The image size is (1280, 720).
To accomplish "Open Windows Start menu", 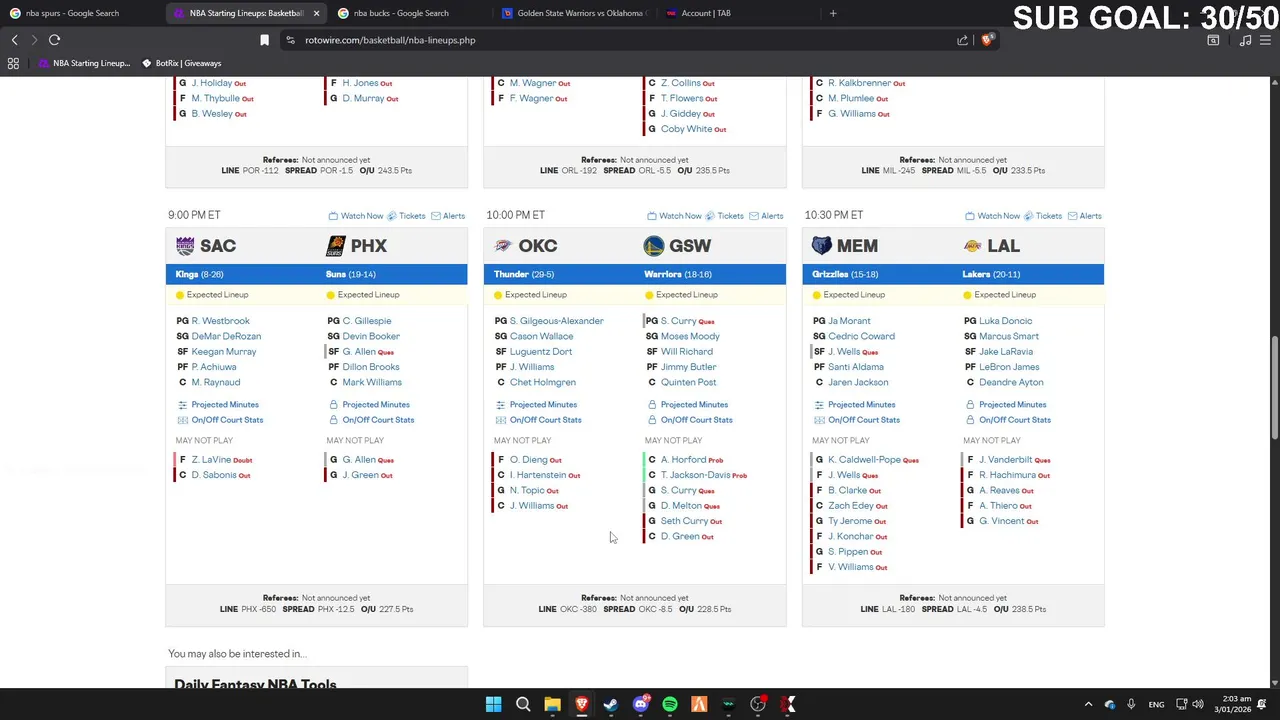I will point(493,705).
